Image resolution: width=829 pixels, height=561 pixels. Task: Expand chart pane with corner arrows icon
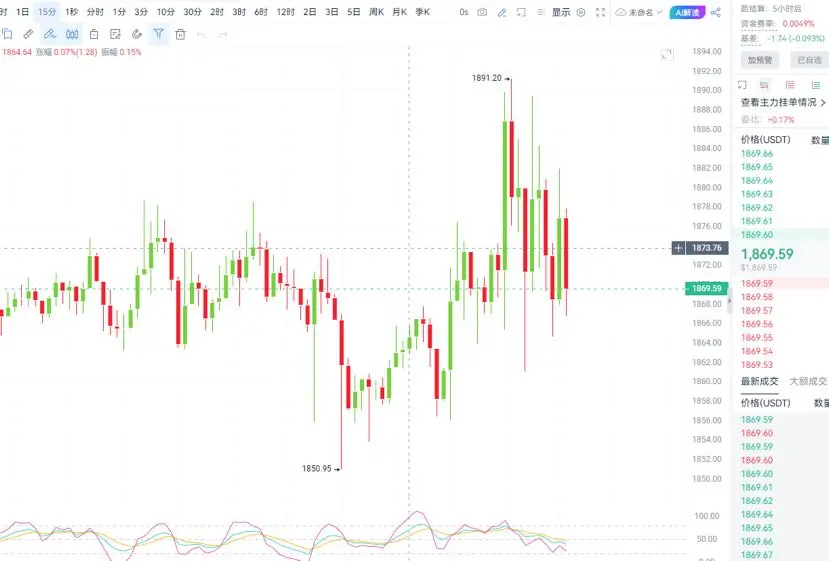(667, 54)
